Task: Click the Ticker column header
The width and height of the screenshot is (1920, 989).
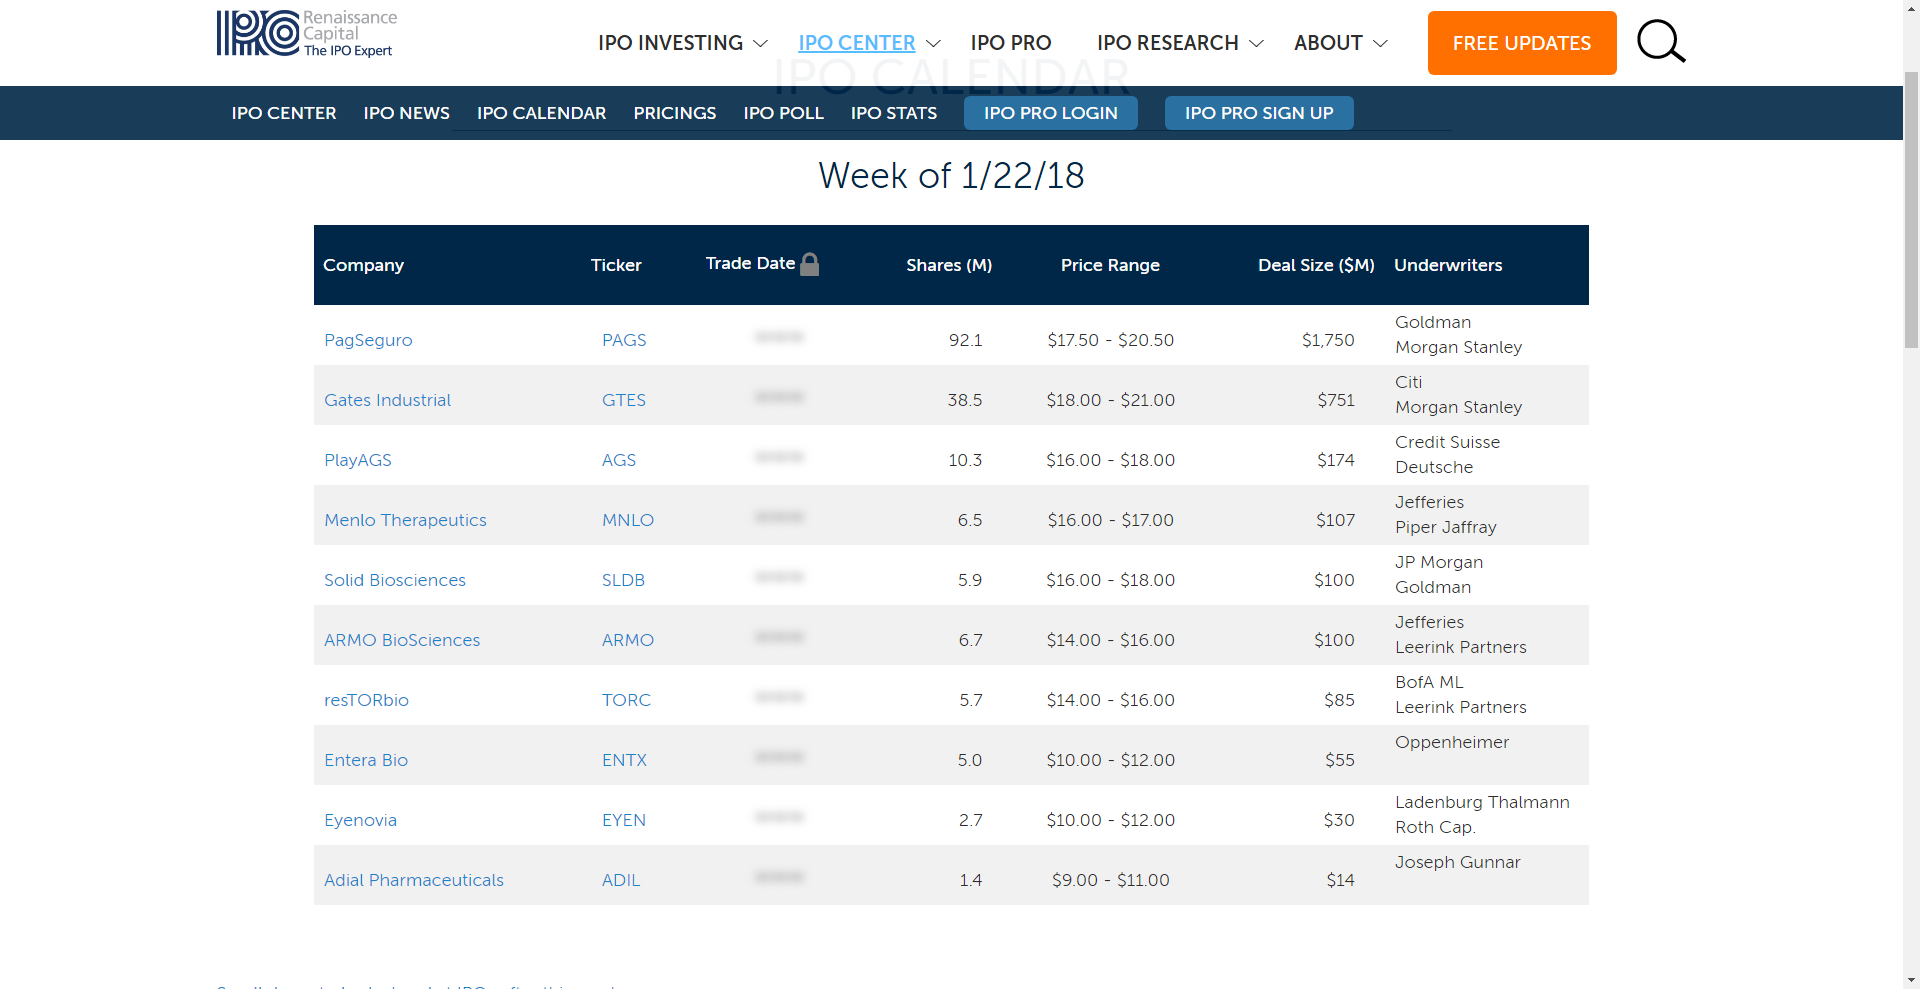Action: [x=616, y=265]
